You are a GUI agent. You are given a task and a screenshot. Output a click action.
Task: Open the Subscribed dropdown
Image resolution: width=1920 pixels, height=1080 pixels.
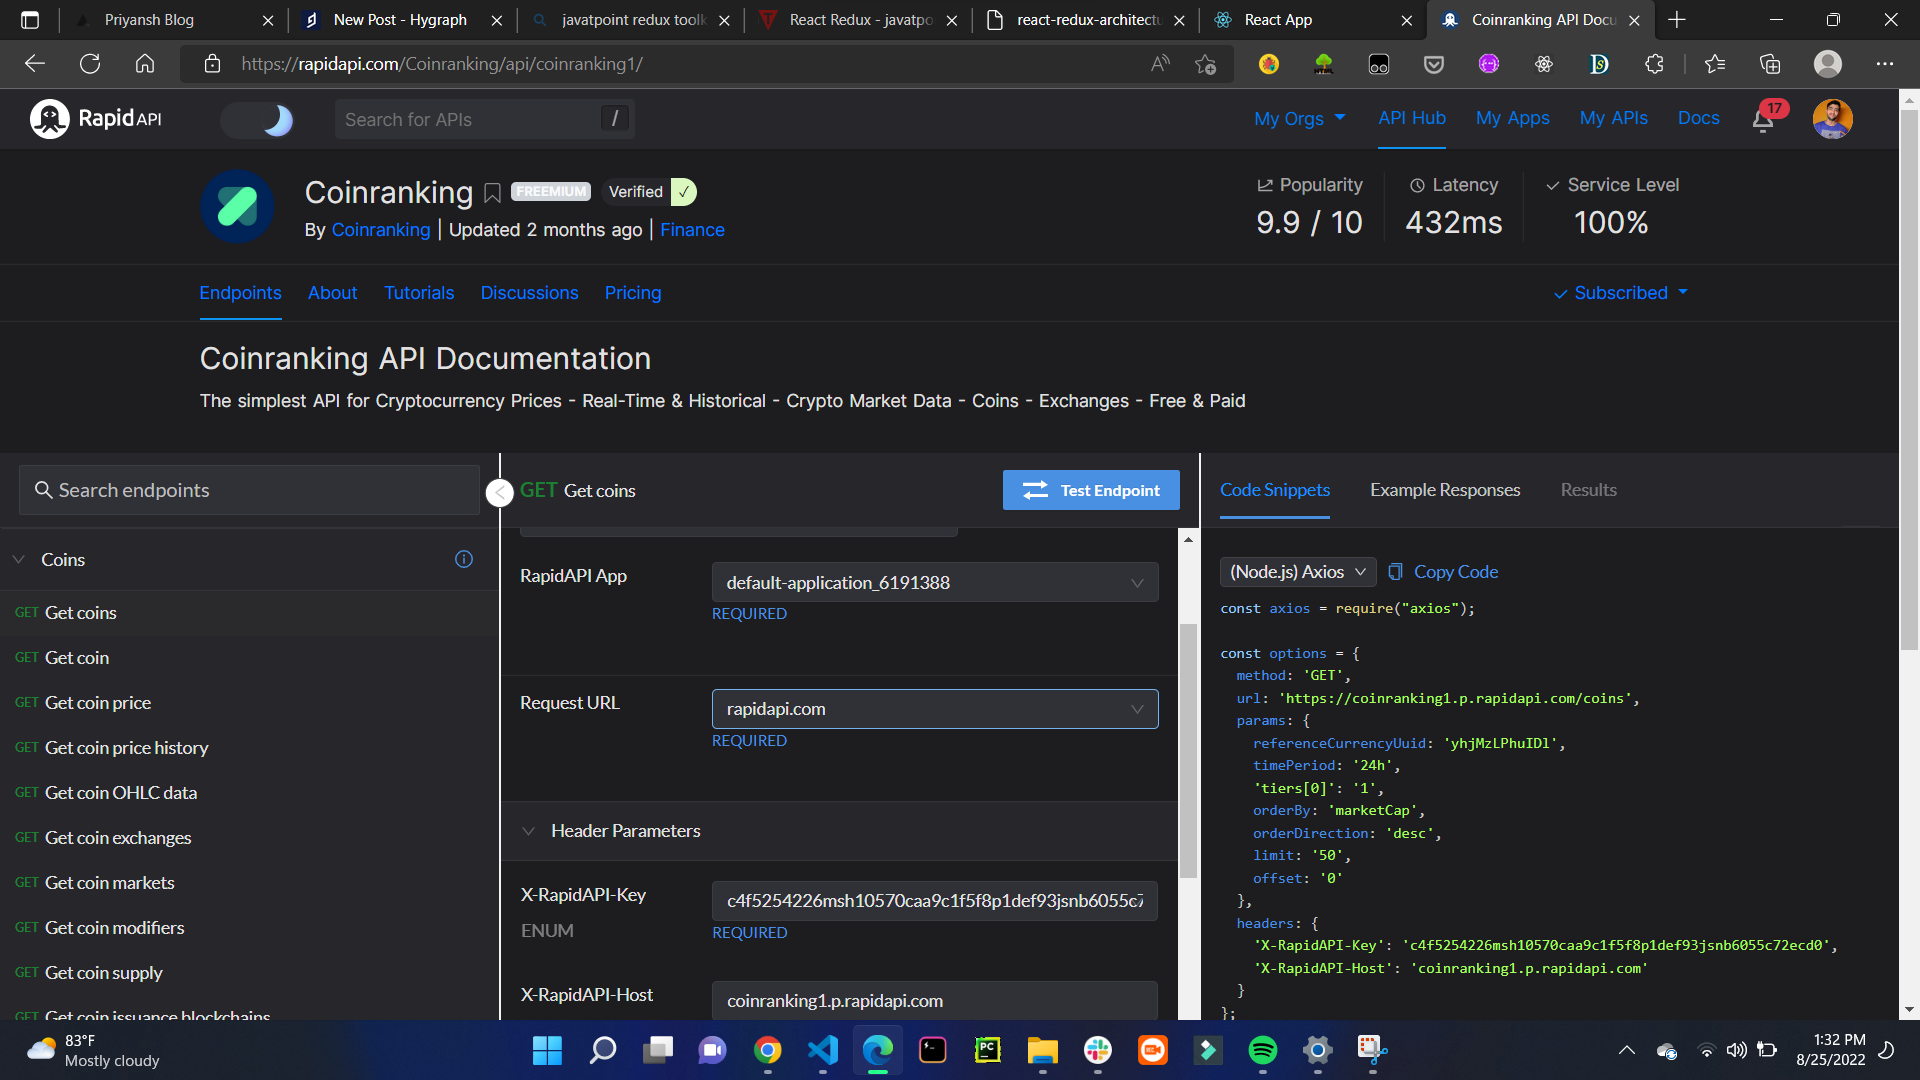tap(1620, 293)
